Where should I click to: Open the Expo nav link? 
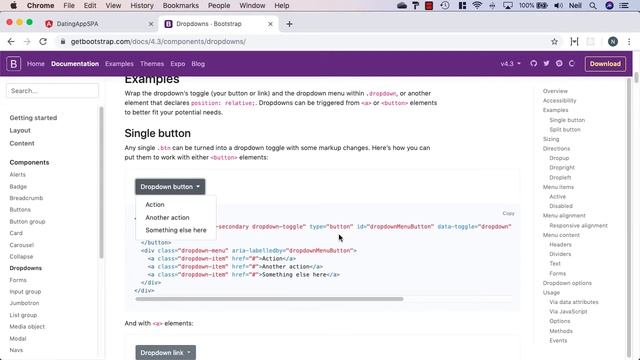point(178,64)
